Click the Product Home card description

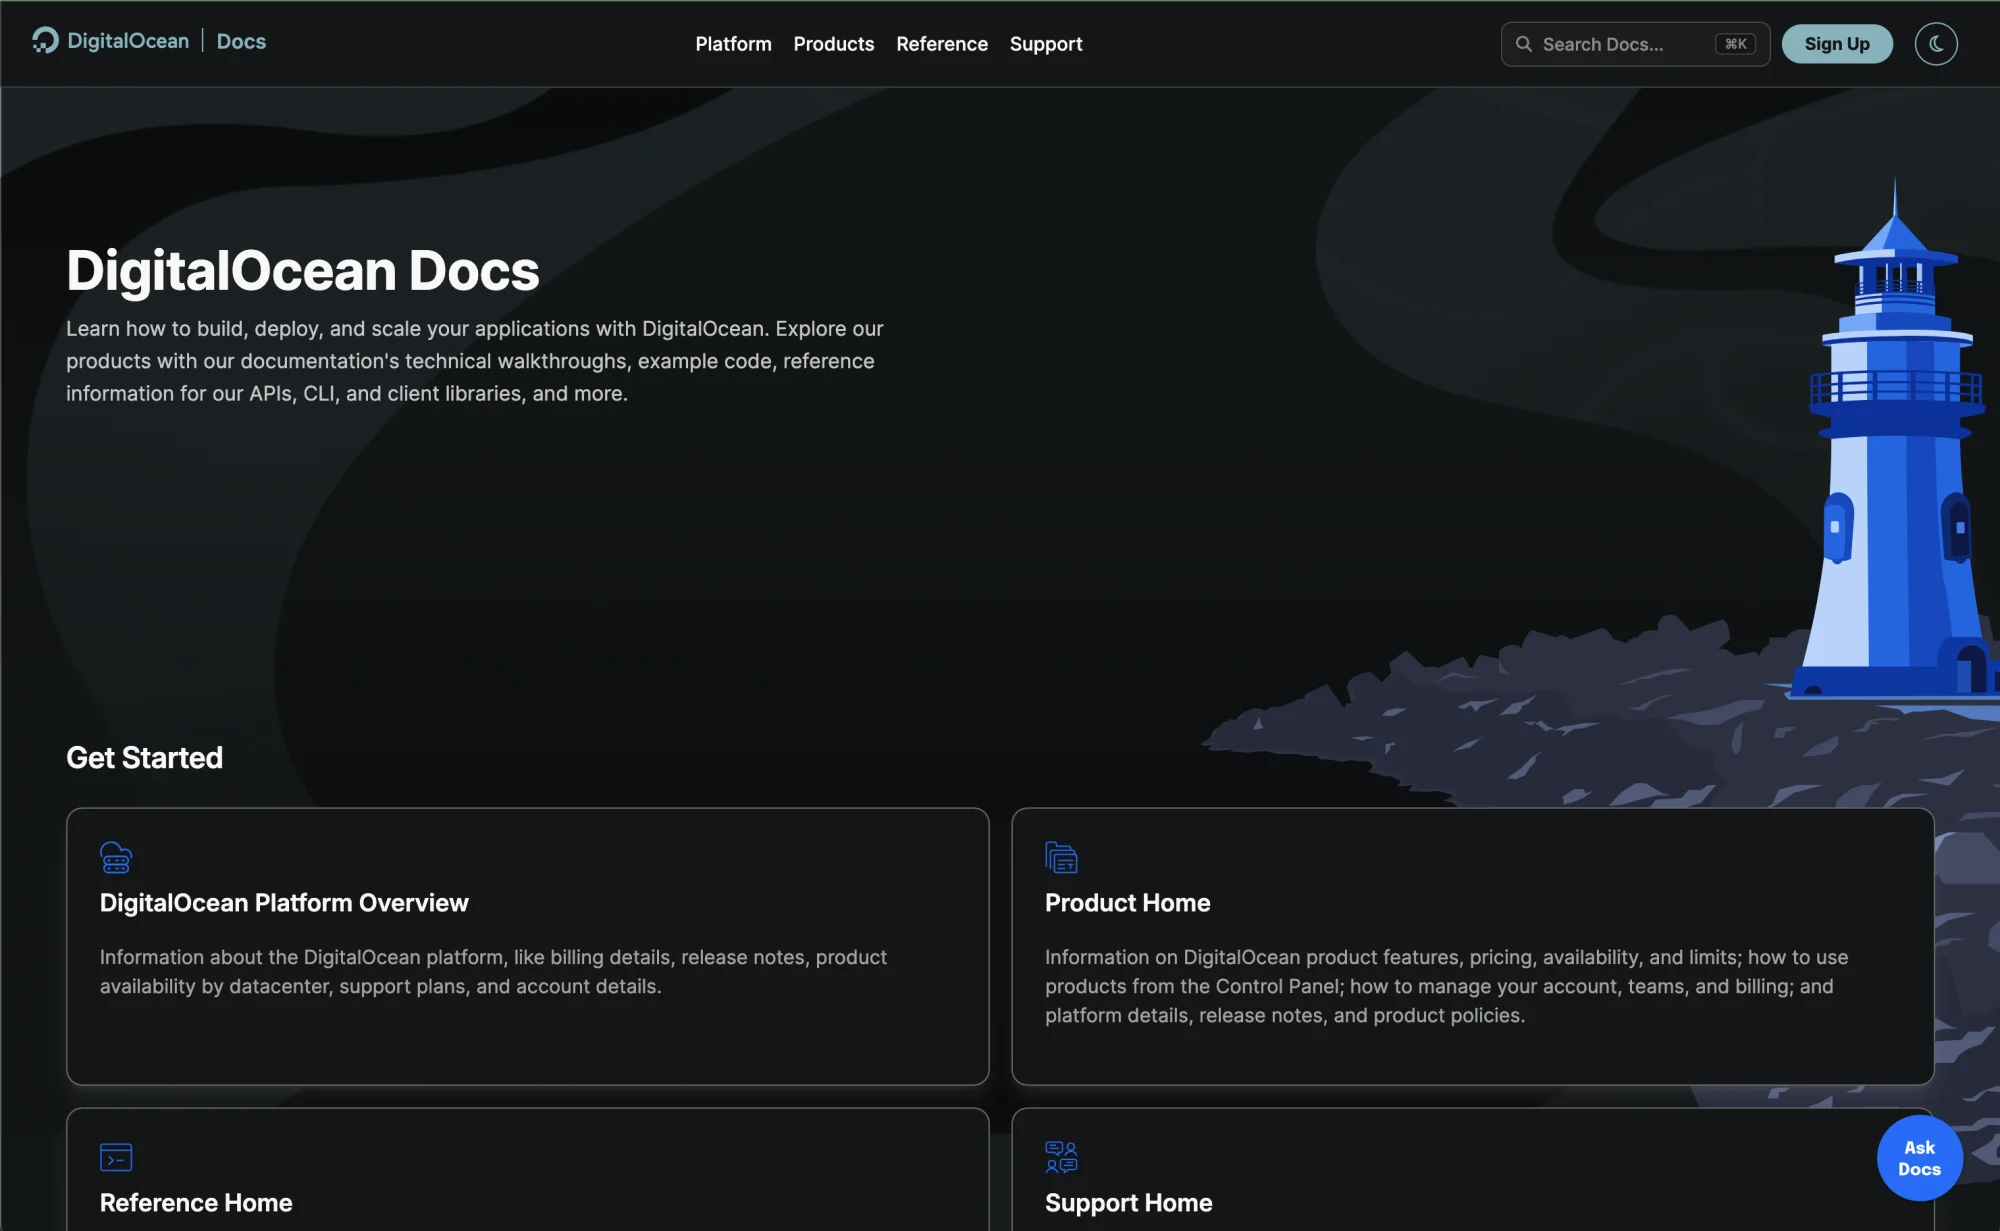[x=1446, y=986]
